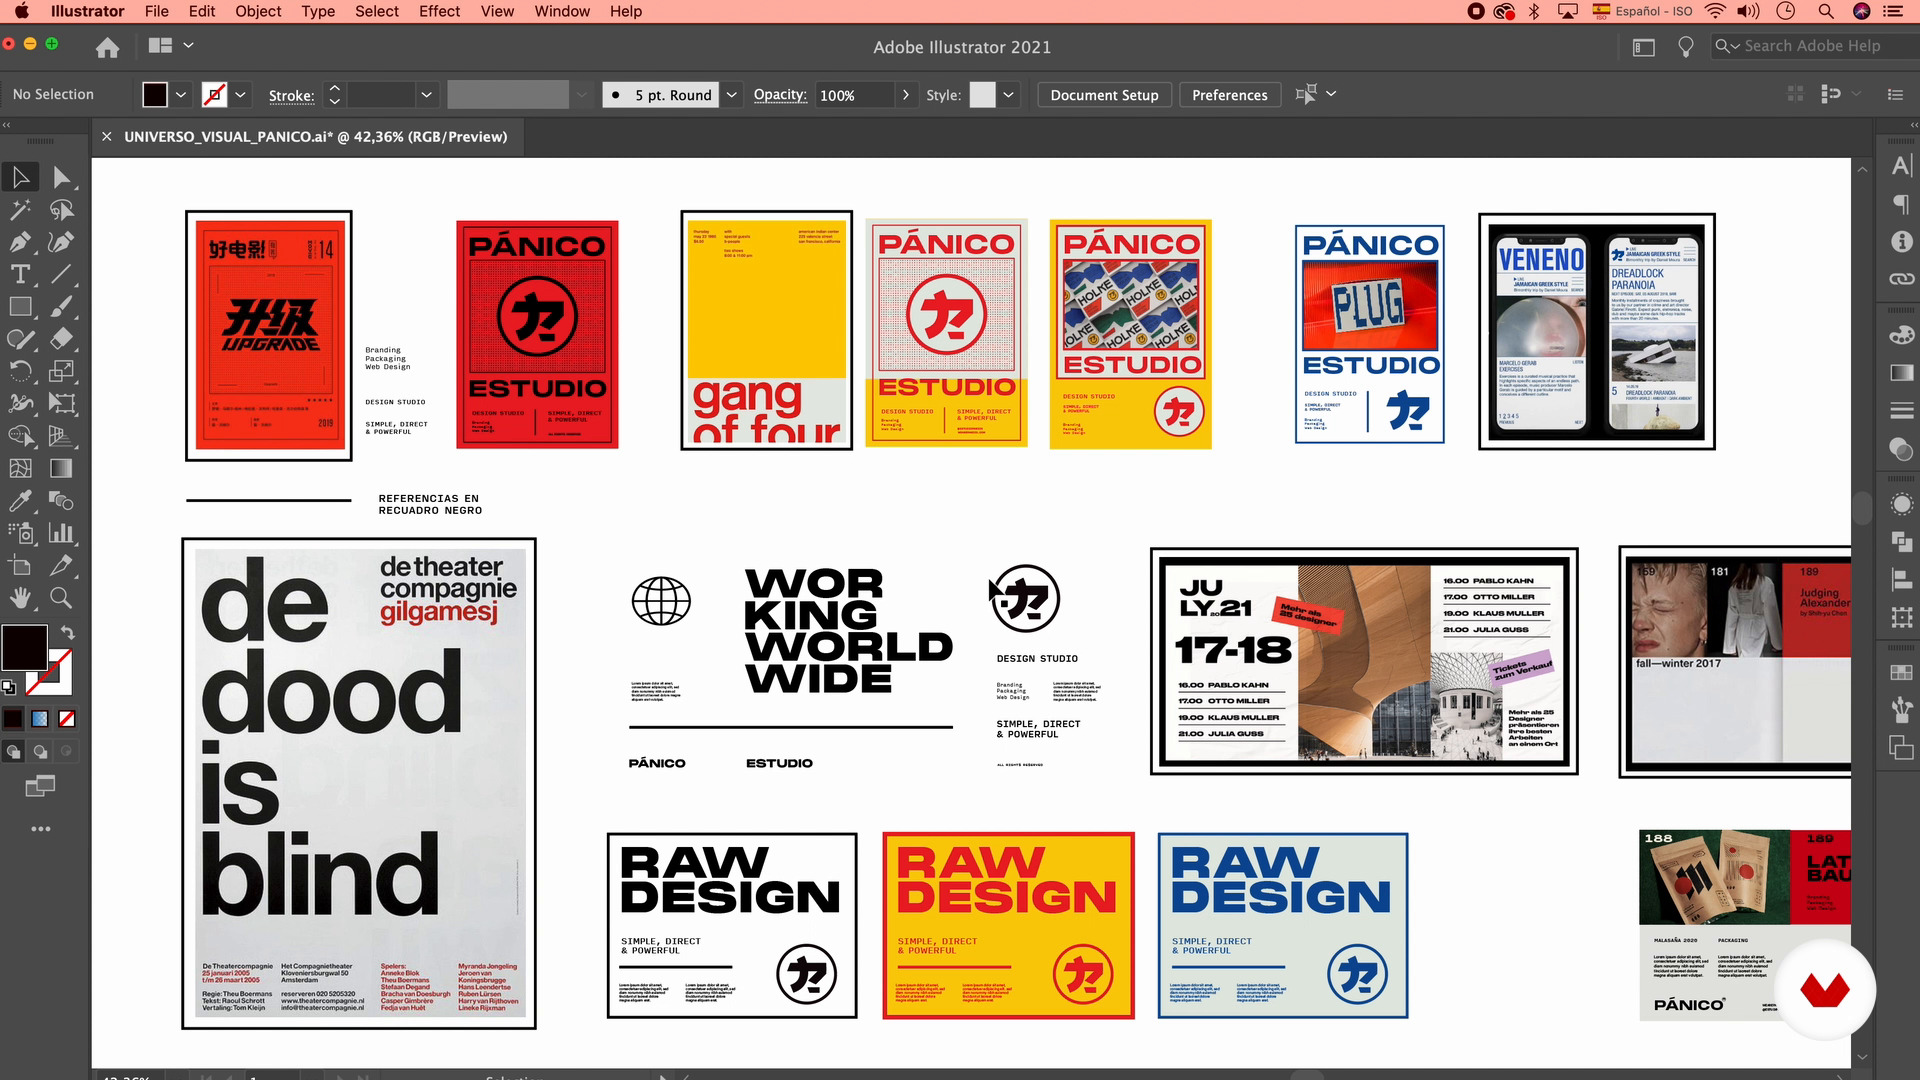Select the Artboard tool
This screenshot has height=1080, width=1920.
20,565
